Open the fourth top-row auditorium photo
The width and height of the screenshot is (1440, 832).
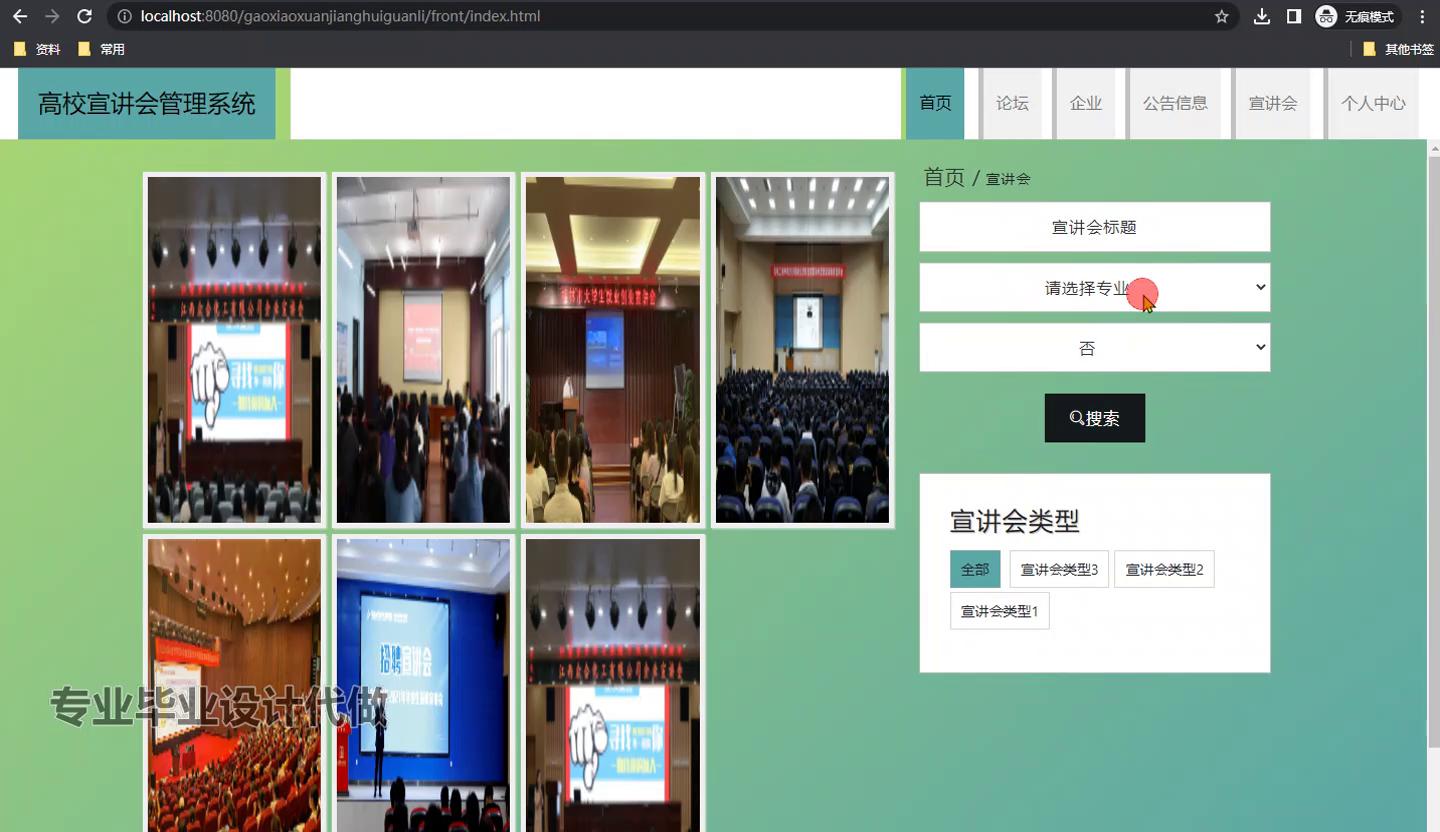(802, 350)
